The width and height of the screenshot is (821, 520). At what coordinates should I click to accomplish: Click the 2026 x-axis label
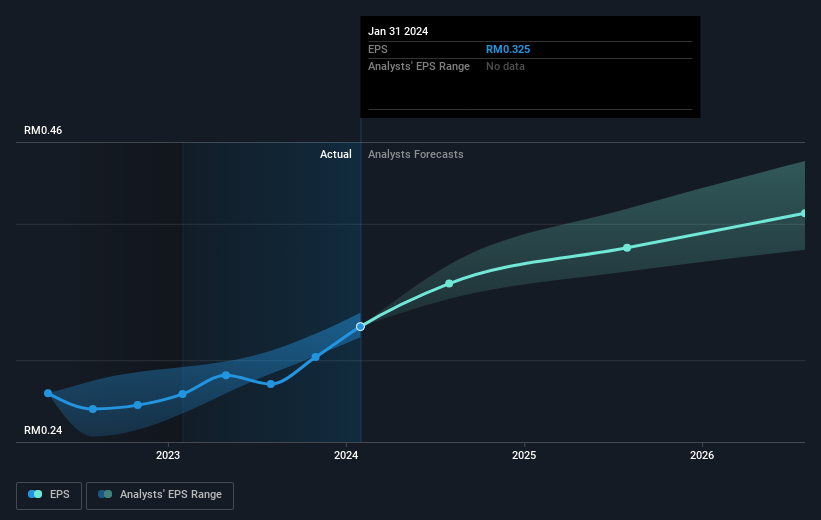(x=702, y=455)
